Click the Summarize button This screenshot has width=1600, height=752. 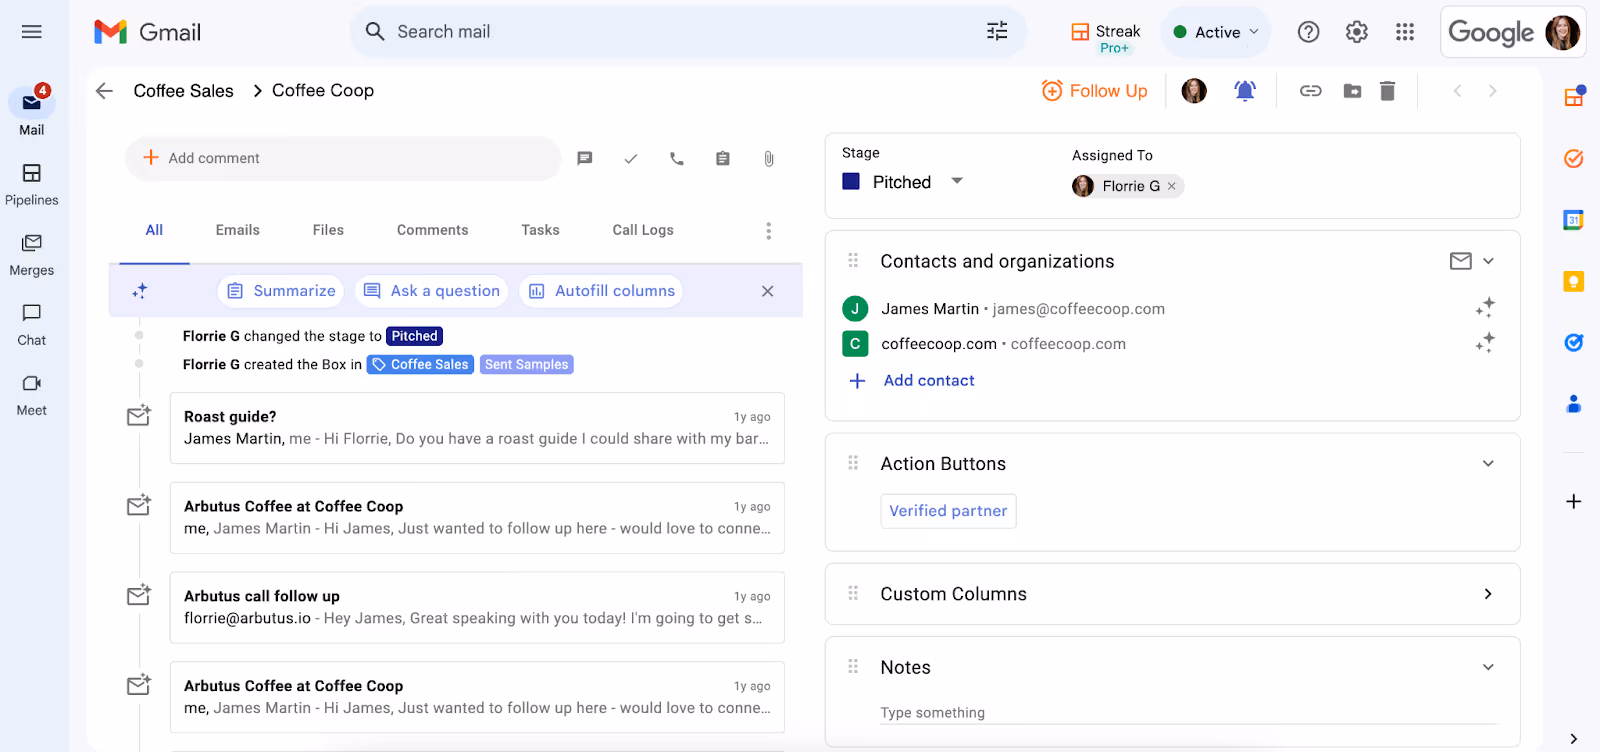pyautogui.click(x=281, y=291)
